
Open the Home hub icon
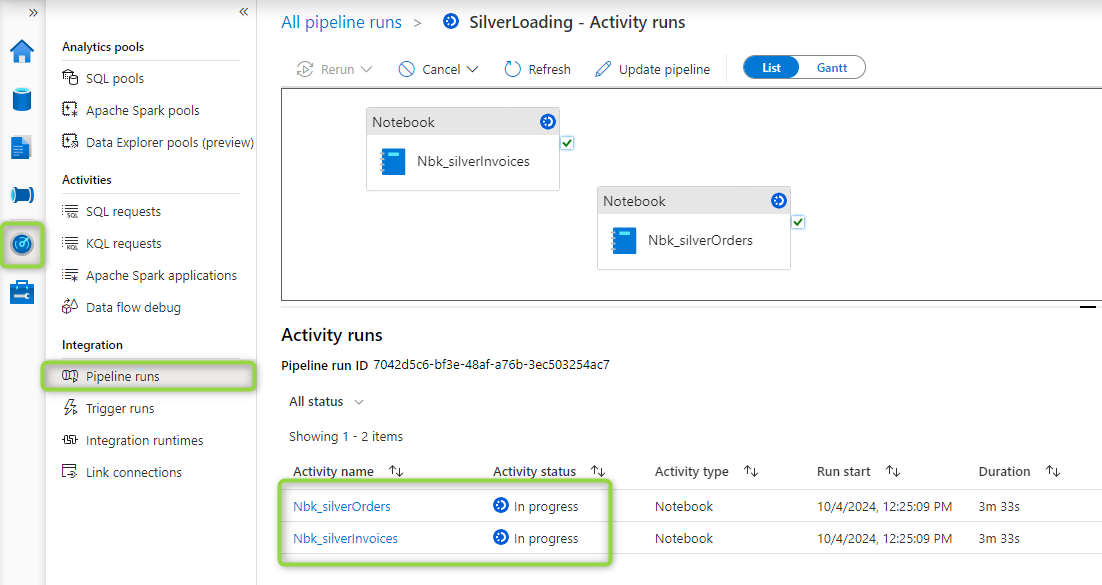pyautogui.click(x=22, y=51)
